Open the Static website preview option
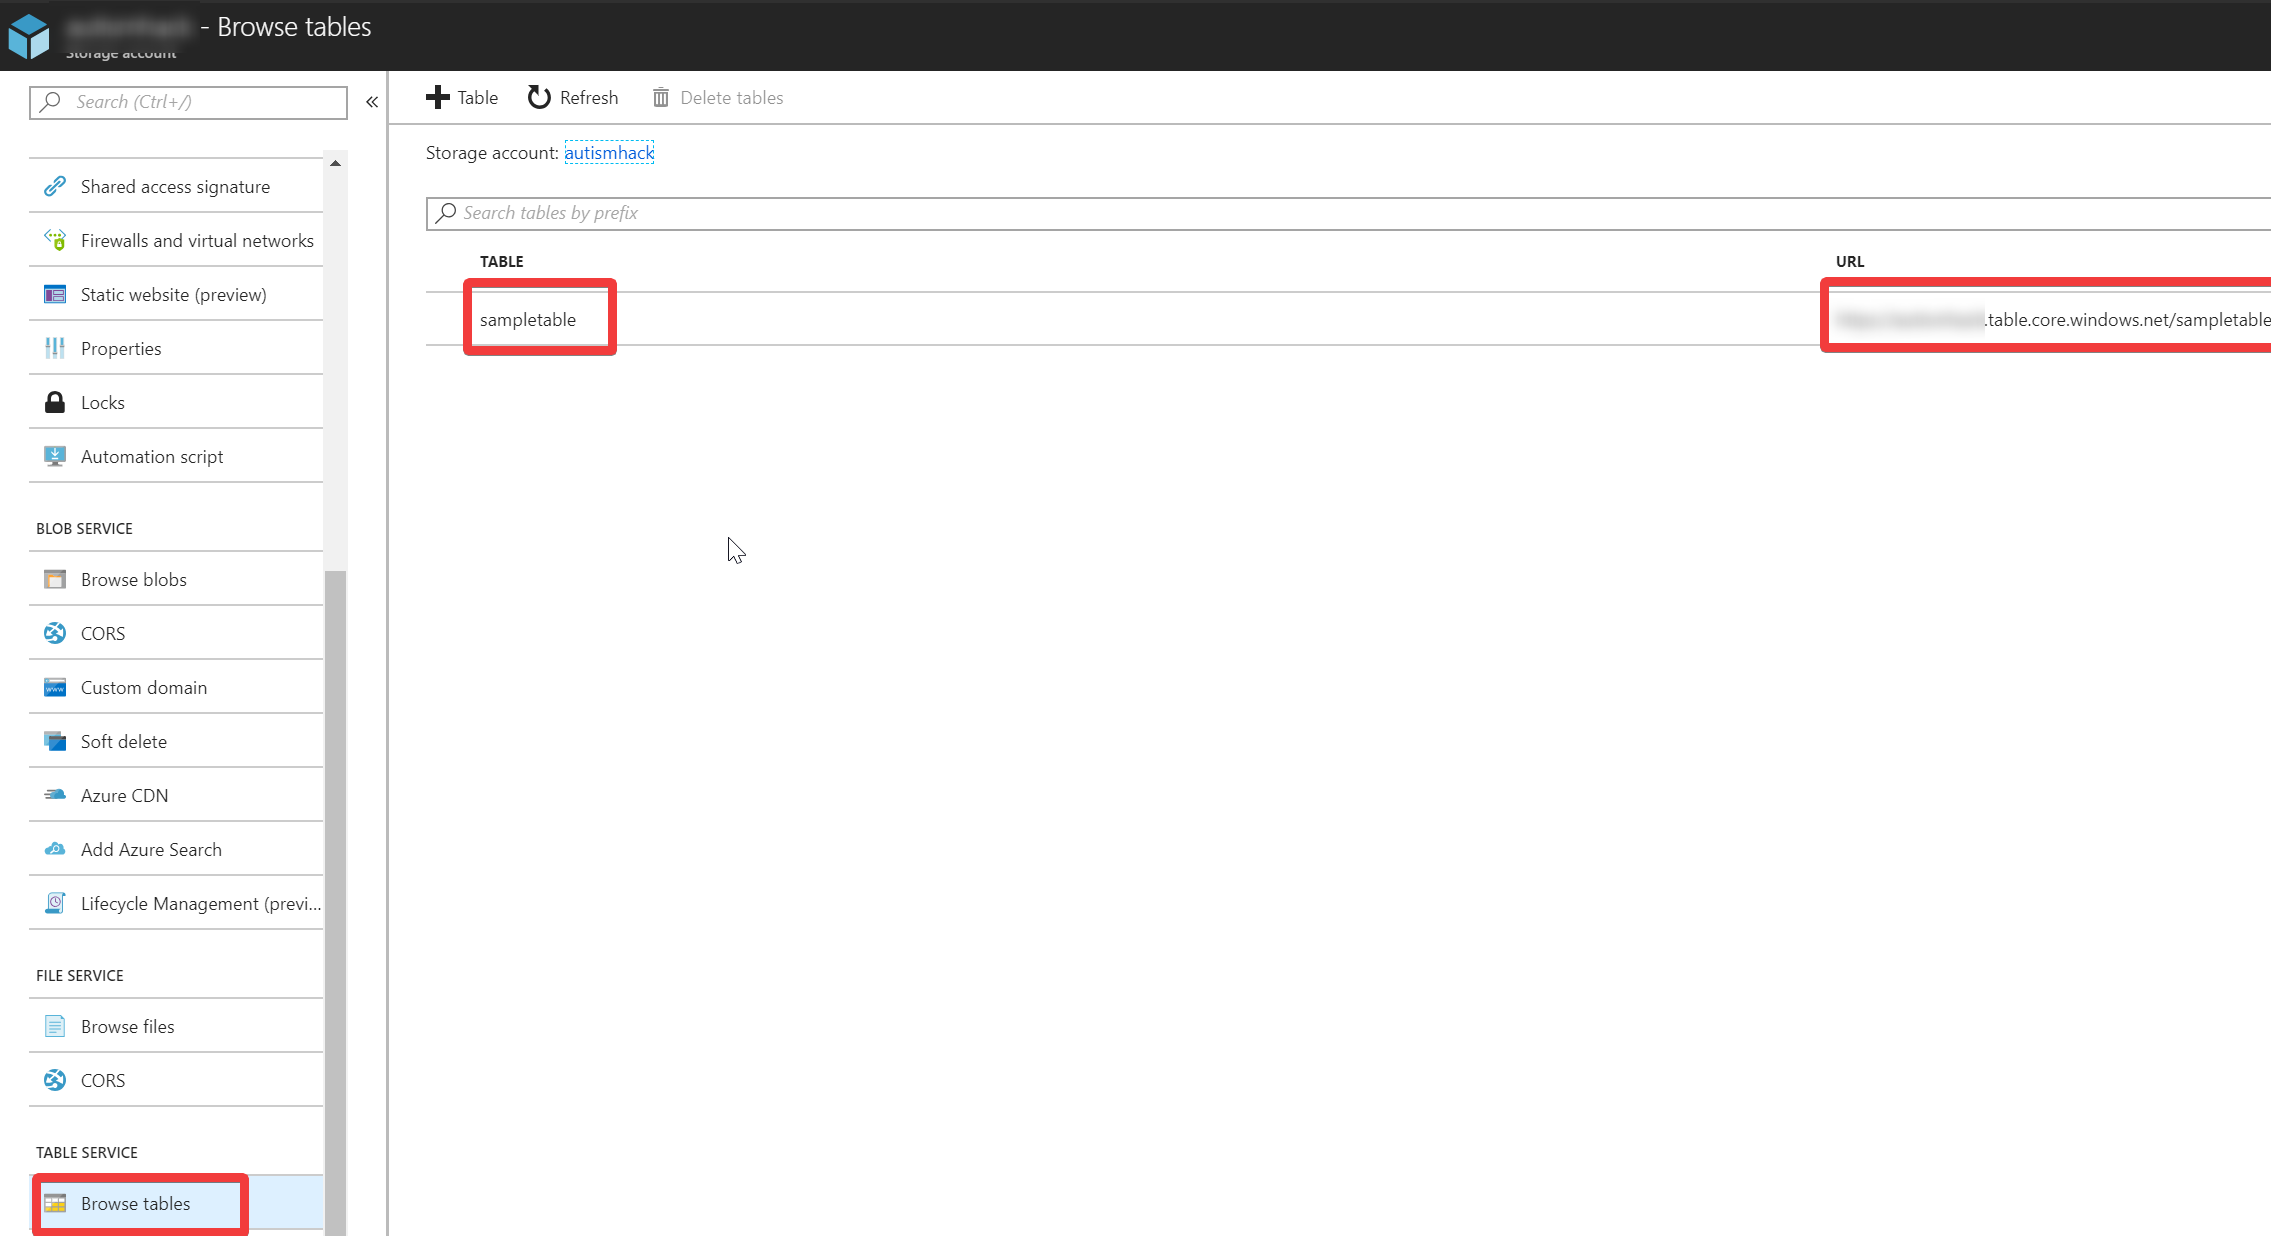This screenshot has width=2271, height=1236. 172,294
